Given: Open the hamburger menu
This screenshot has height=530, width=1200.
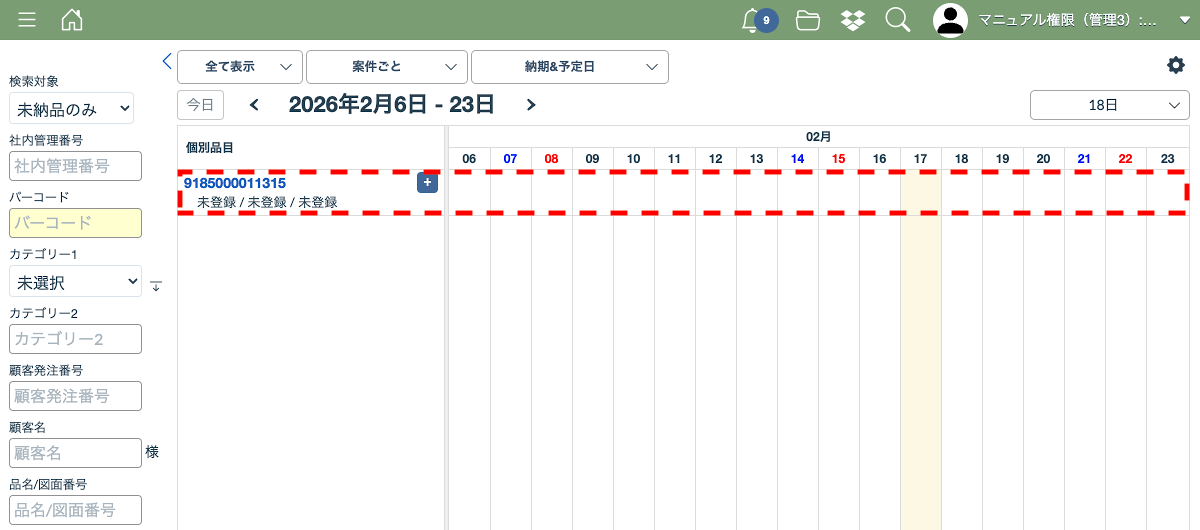Looking at the screenshot, I should [x=27, y=20].
